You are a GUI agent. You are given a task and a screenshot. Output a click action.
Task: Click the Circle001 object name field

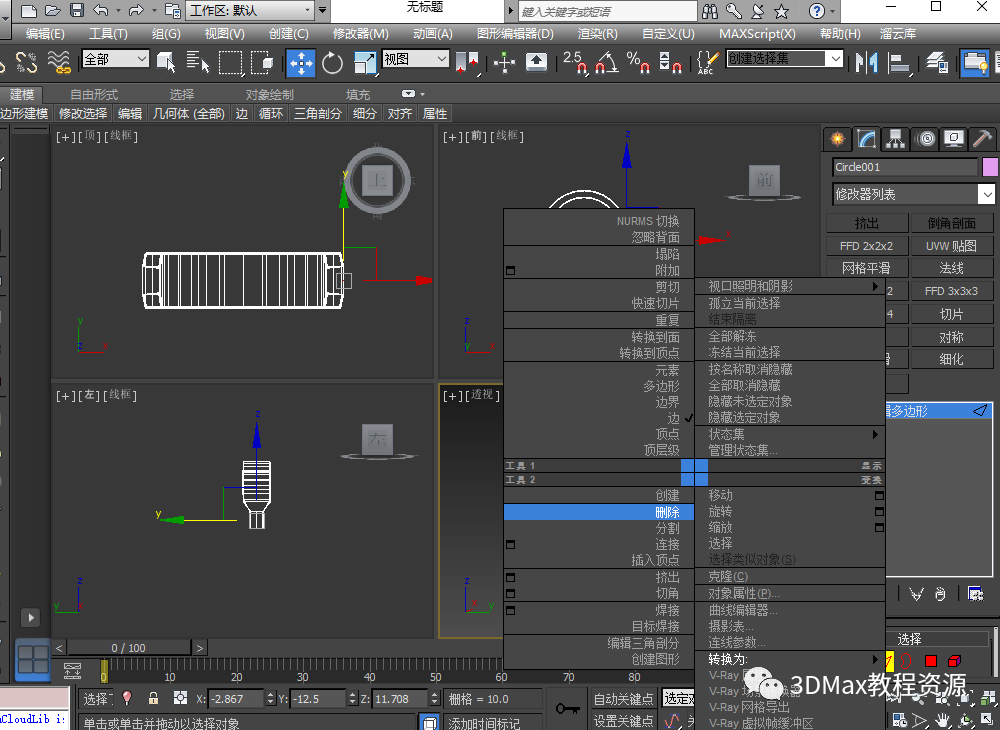pyautogui.click(x=904, y=167)
